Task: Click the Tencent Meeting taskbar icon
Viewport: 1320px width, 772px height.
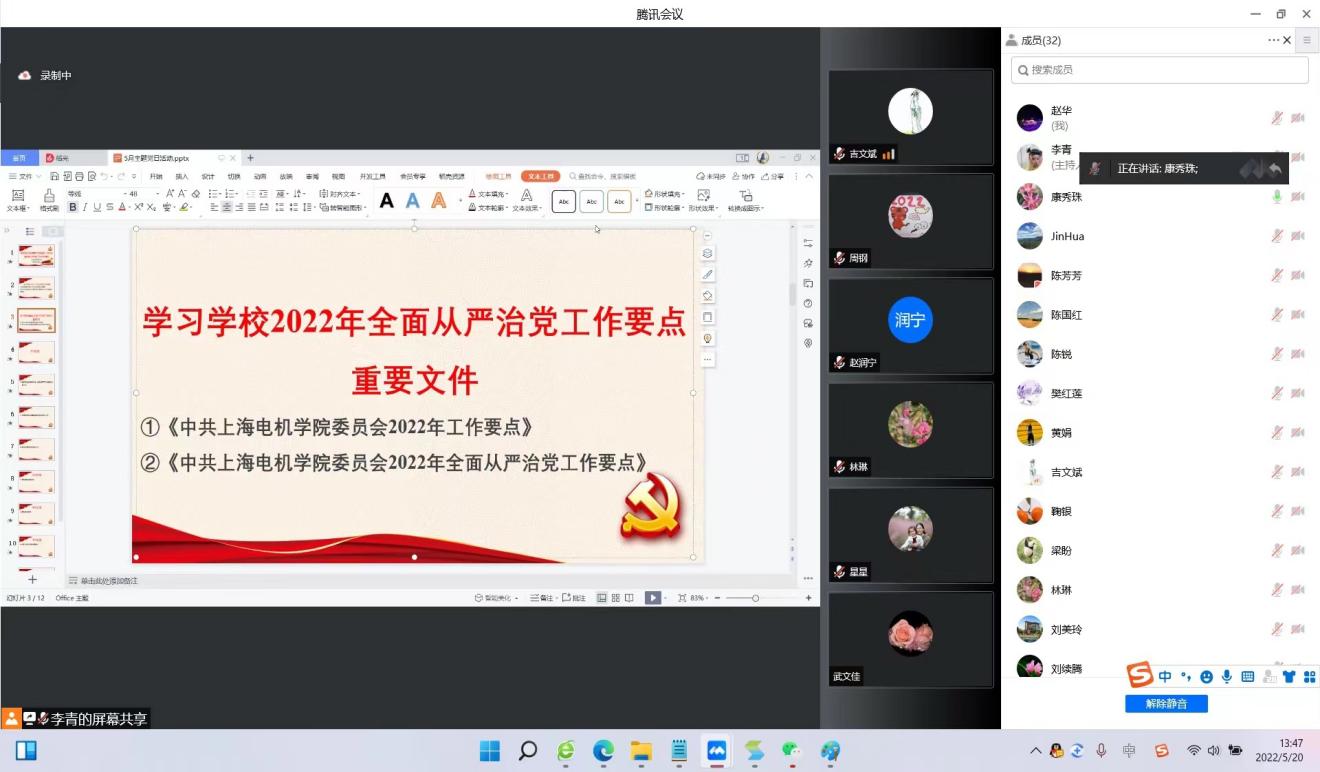Action: click(716, 750)
